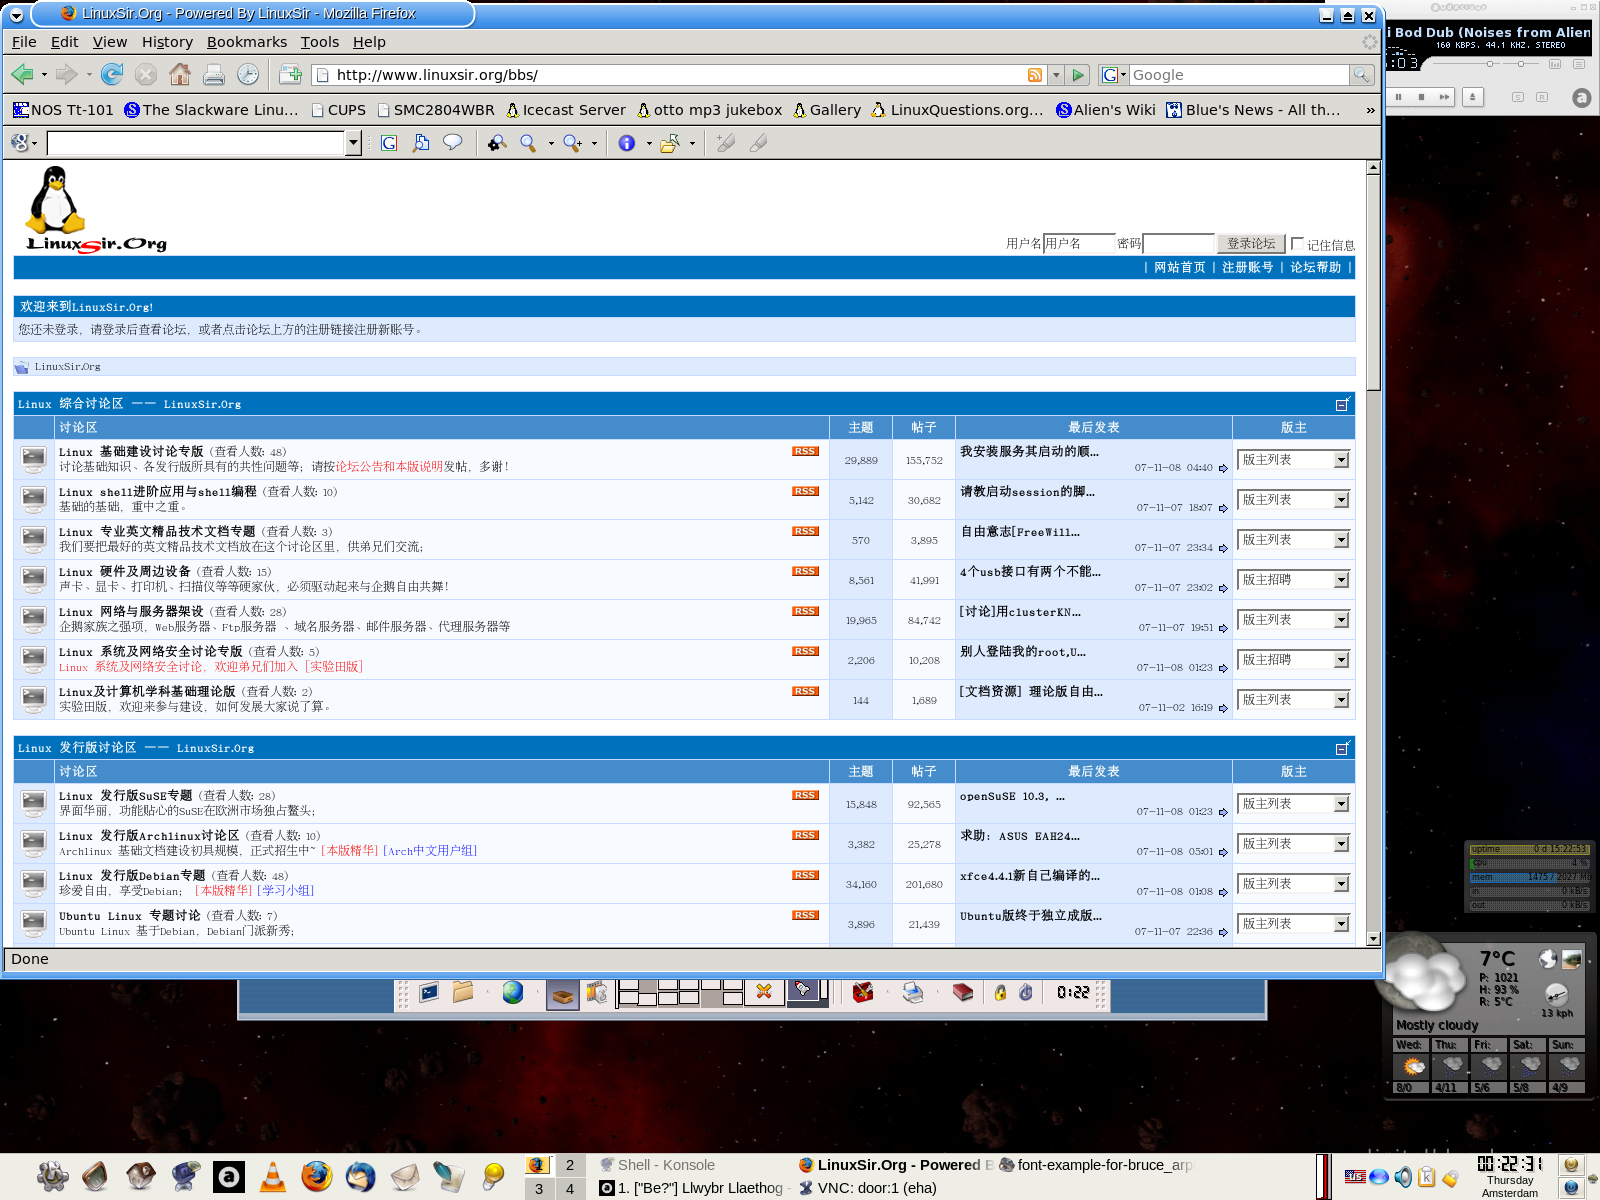Open Google toolbar search box dropdown
The width and height of the screenshot is (1600, 1200).
pos(353,143)
